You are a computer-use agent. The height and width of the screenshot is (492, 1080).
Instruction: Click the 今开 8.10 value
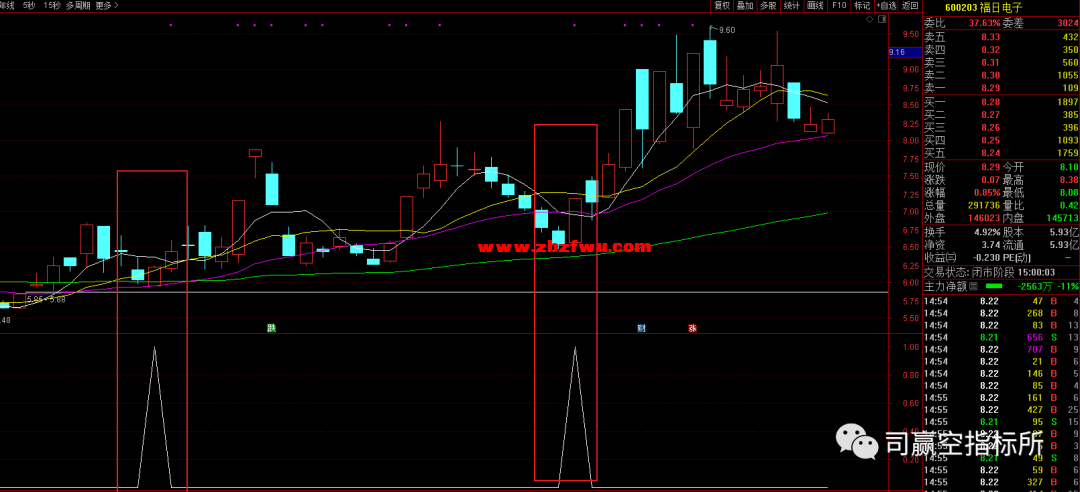pos(1069,167)
